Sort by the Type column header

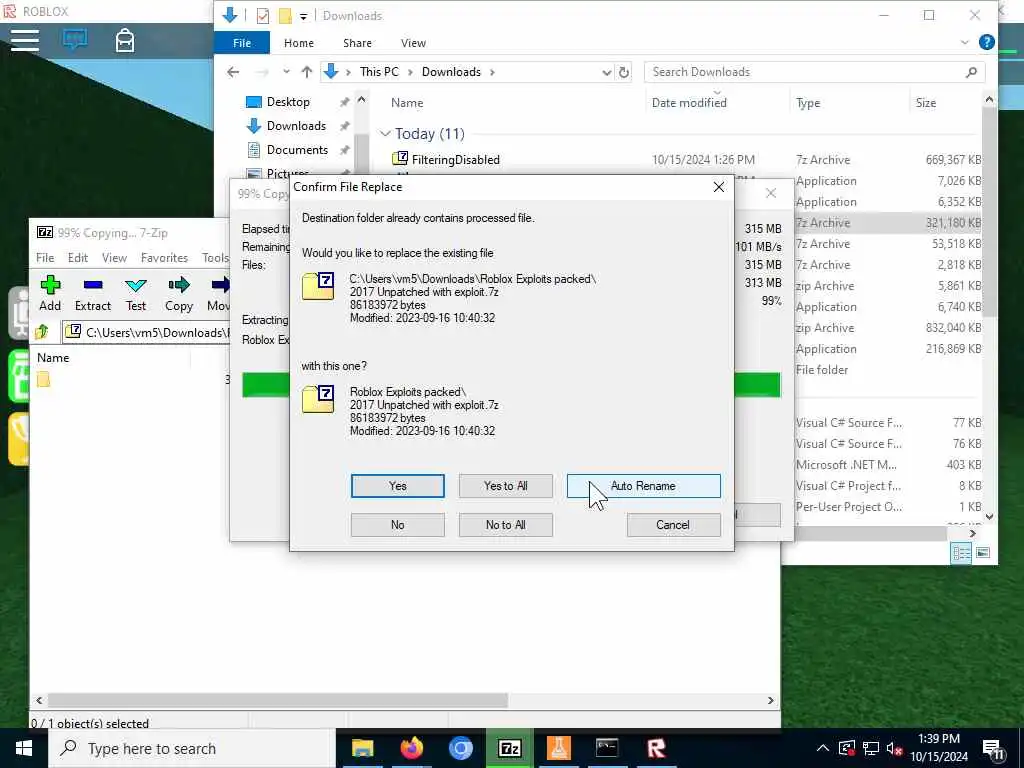coord(808,103)
